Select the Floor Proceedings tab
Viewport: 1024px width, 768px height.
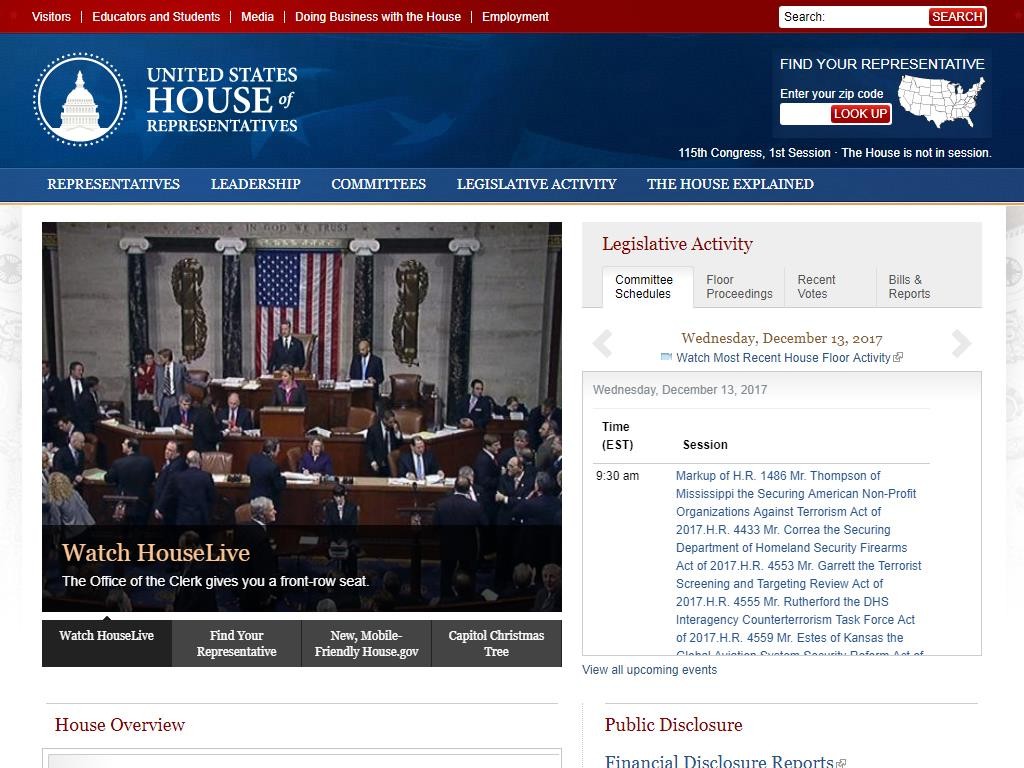tap(739, 287)
